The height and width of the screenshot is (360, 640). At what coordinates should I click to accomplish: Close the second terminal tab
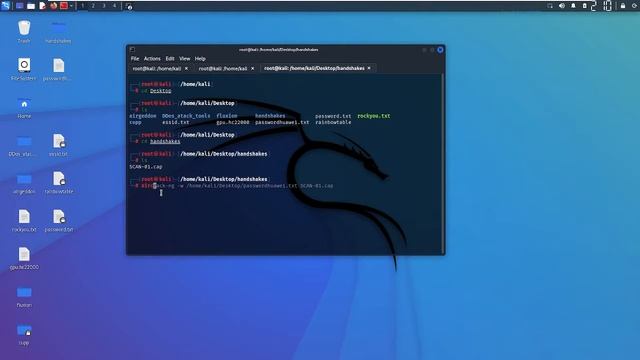(253, 69)
